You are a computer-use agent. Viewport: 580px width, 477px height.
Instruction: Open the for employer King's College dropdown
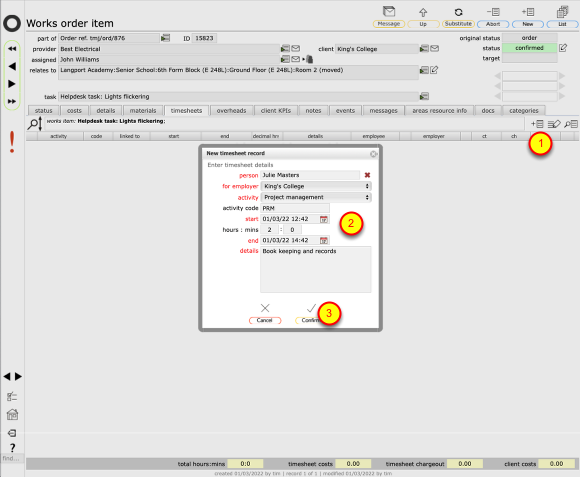(x=316, y=186)
